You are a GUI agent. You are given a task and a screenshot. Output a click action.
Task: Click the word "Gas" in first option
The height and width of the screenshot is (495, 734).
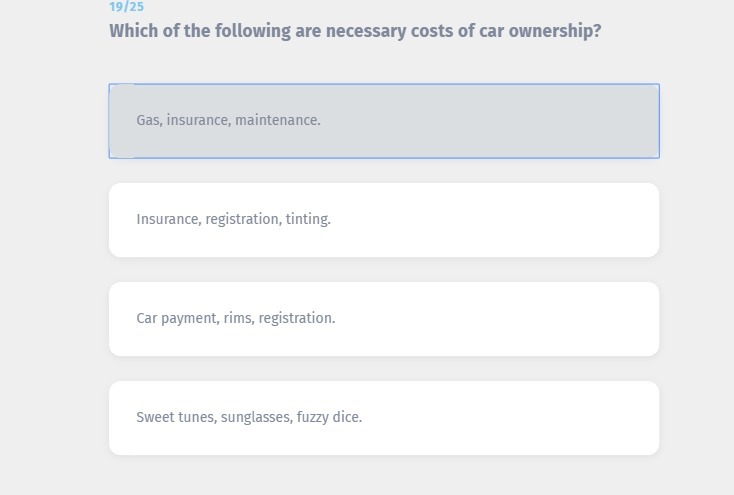pos(148,120)
